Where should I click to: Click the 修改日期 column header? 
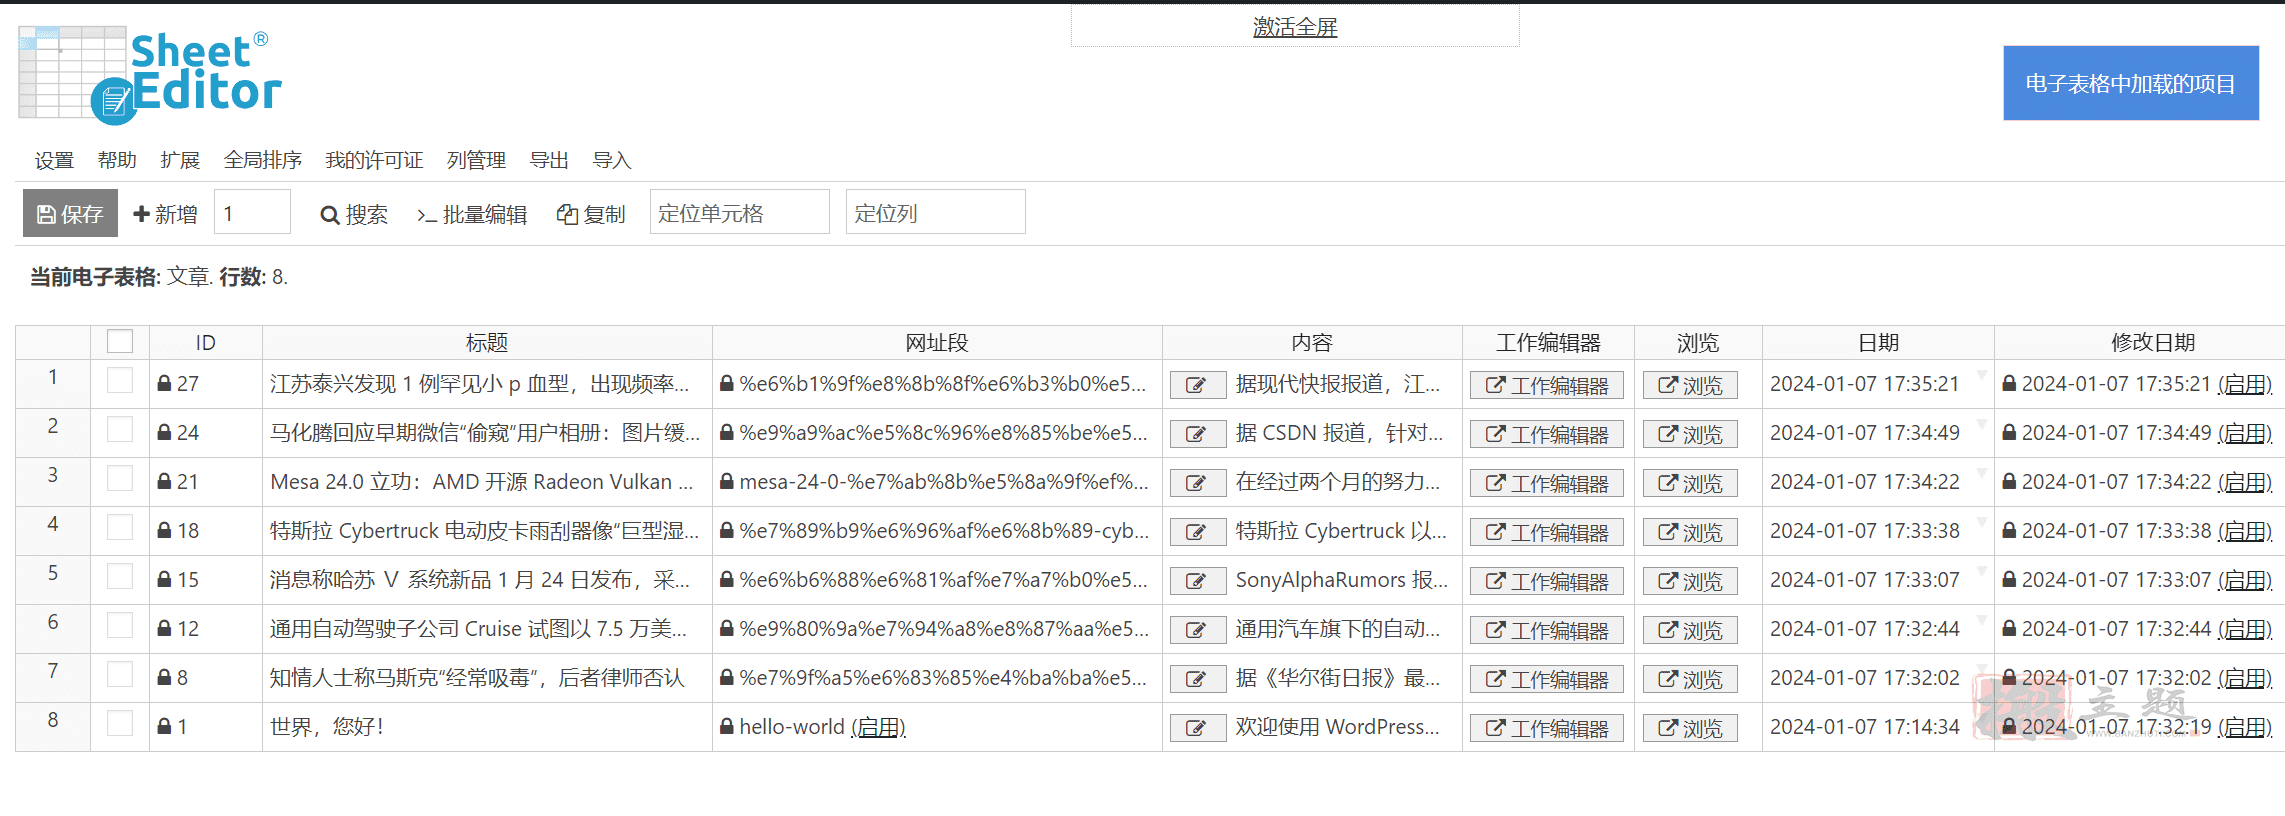click(x=2153, y=342)
